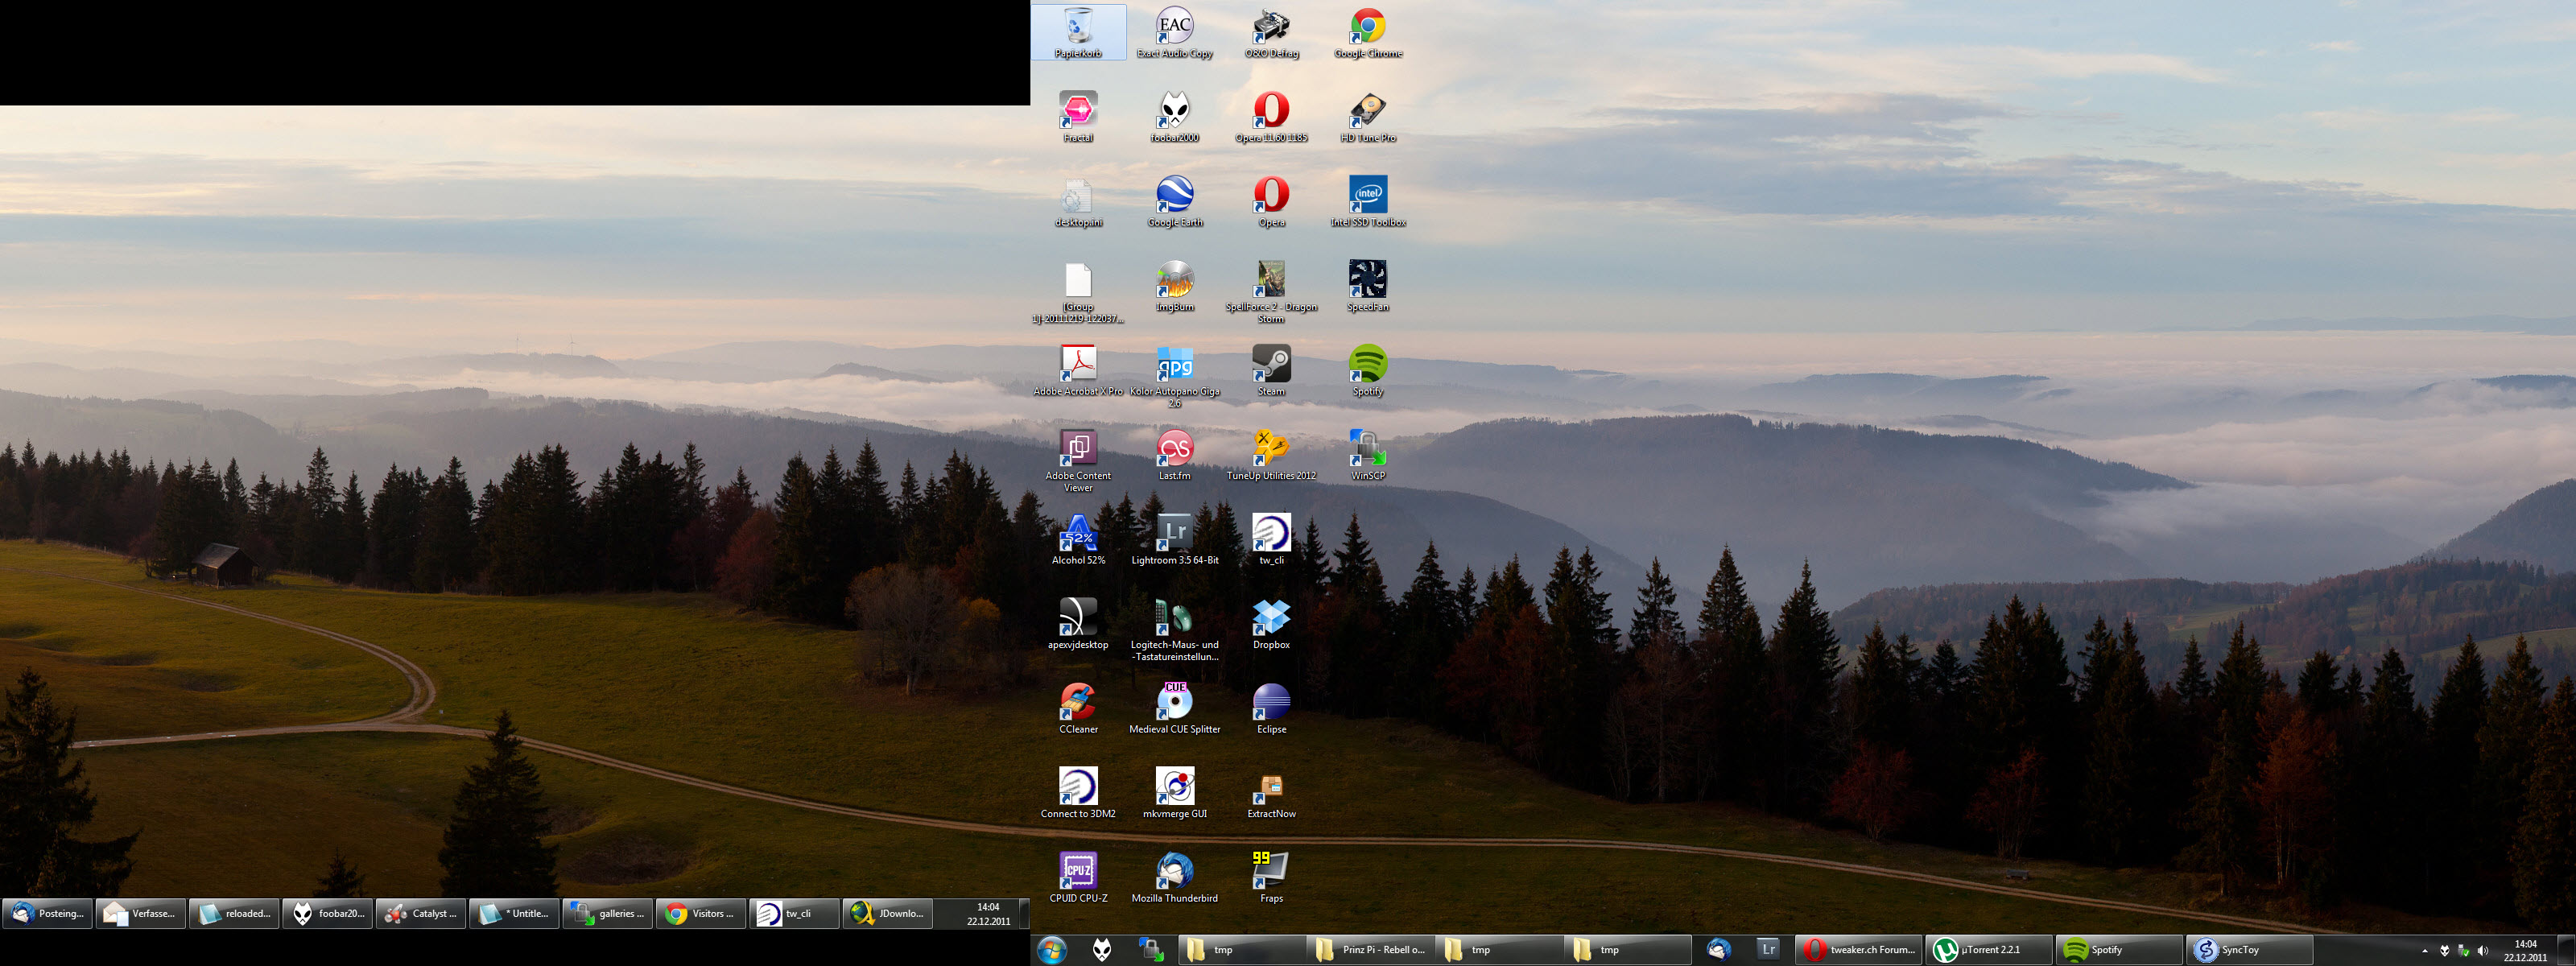This screenshot has height=966, width=2576.
Task: Open the main taskbar clock showing 22.12.2011
Action: 2525,950
